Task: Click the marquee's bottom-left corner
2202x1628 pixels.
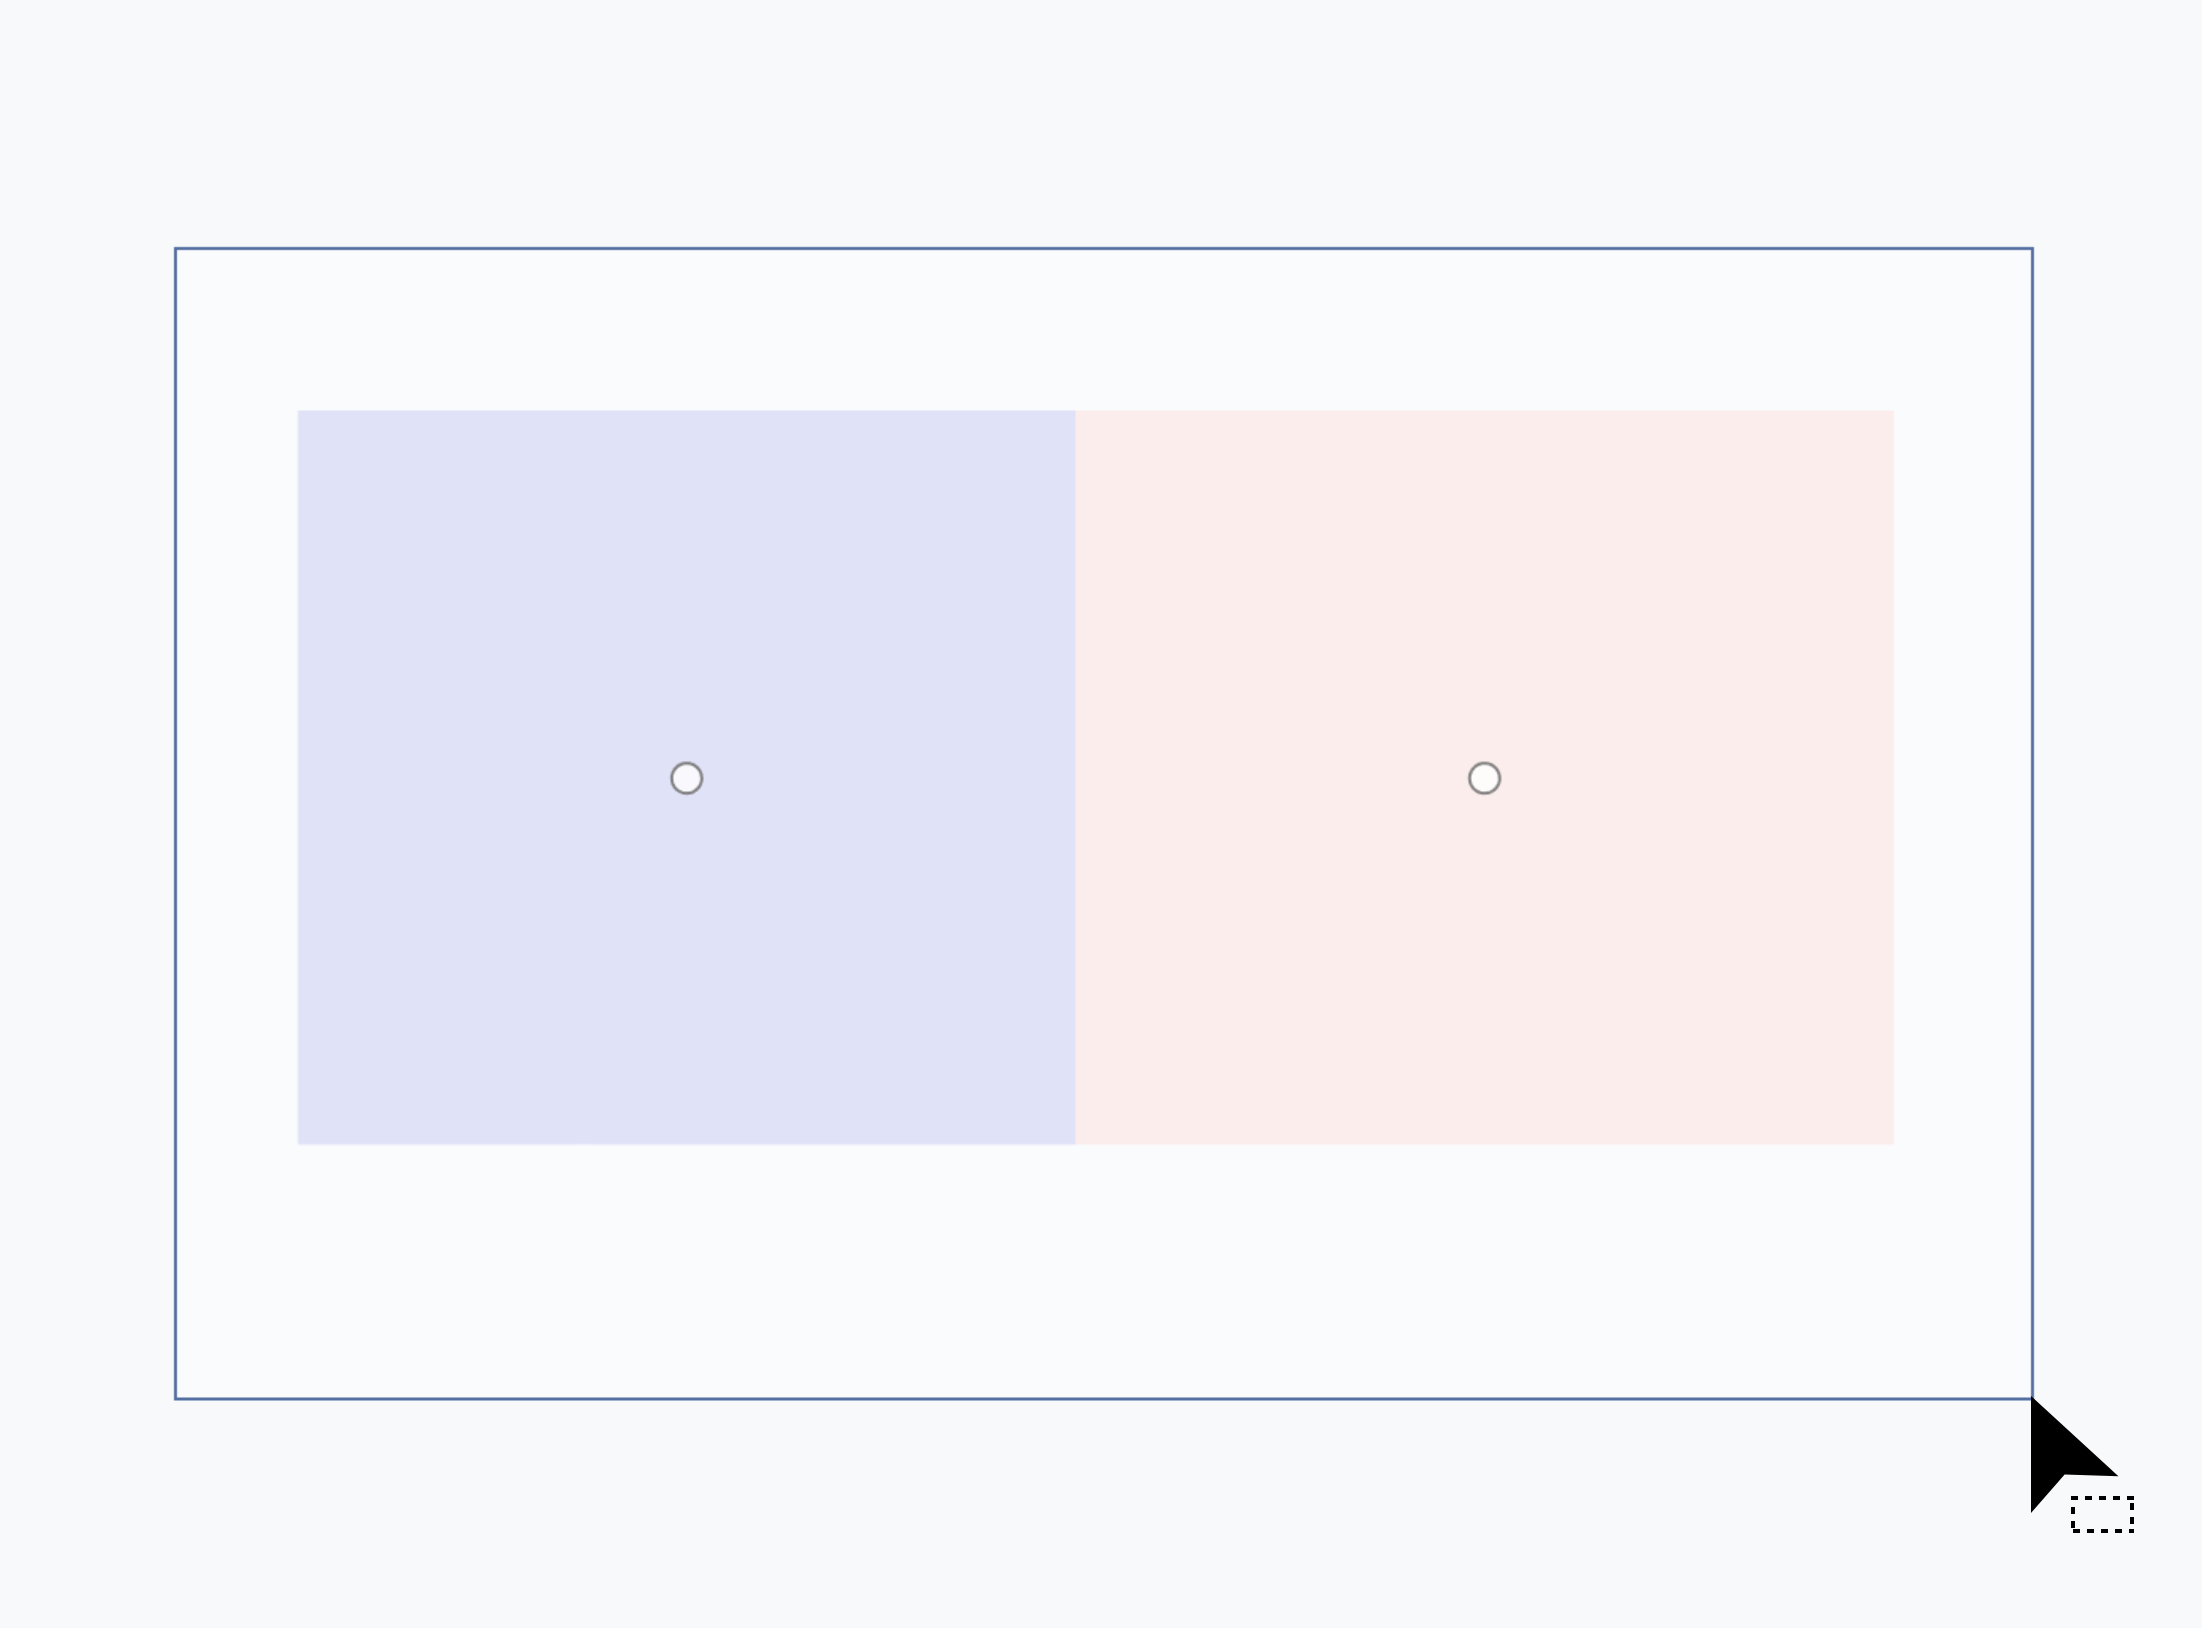Action: [176, 1398]
